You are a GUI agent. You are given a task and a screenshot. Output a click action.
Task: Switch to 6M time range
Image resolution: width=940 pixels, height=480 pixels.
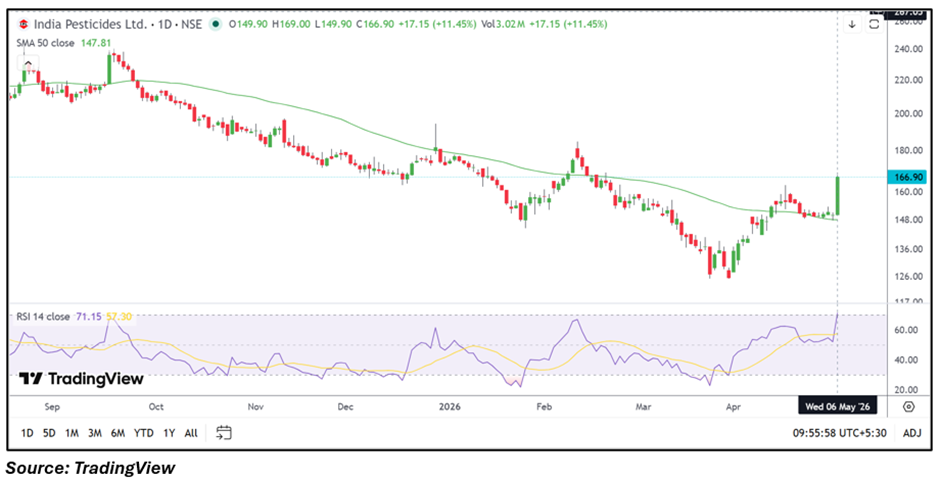[118, 433]
